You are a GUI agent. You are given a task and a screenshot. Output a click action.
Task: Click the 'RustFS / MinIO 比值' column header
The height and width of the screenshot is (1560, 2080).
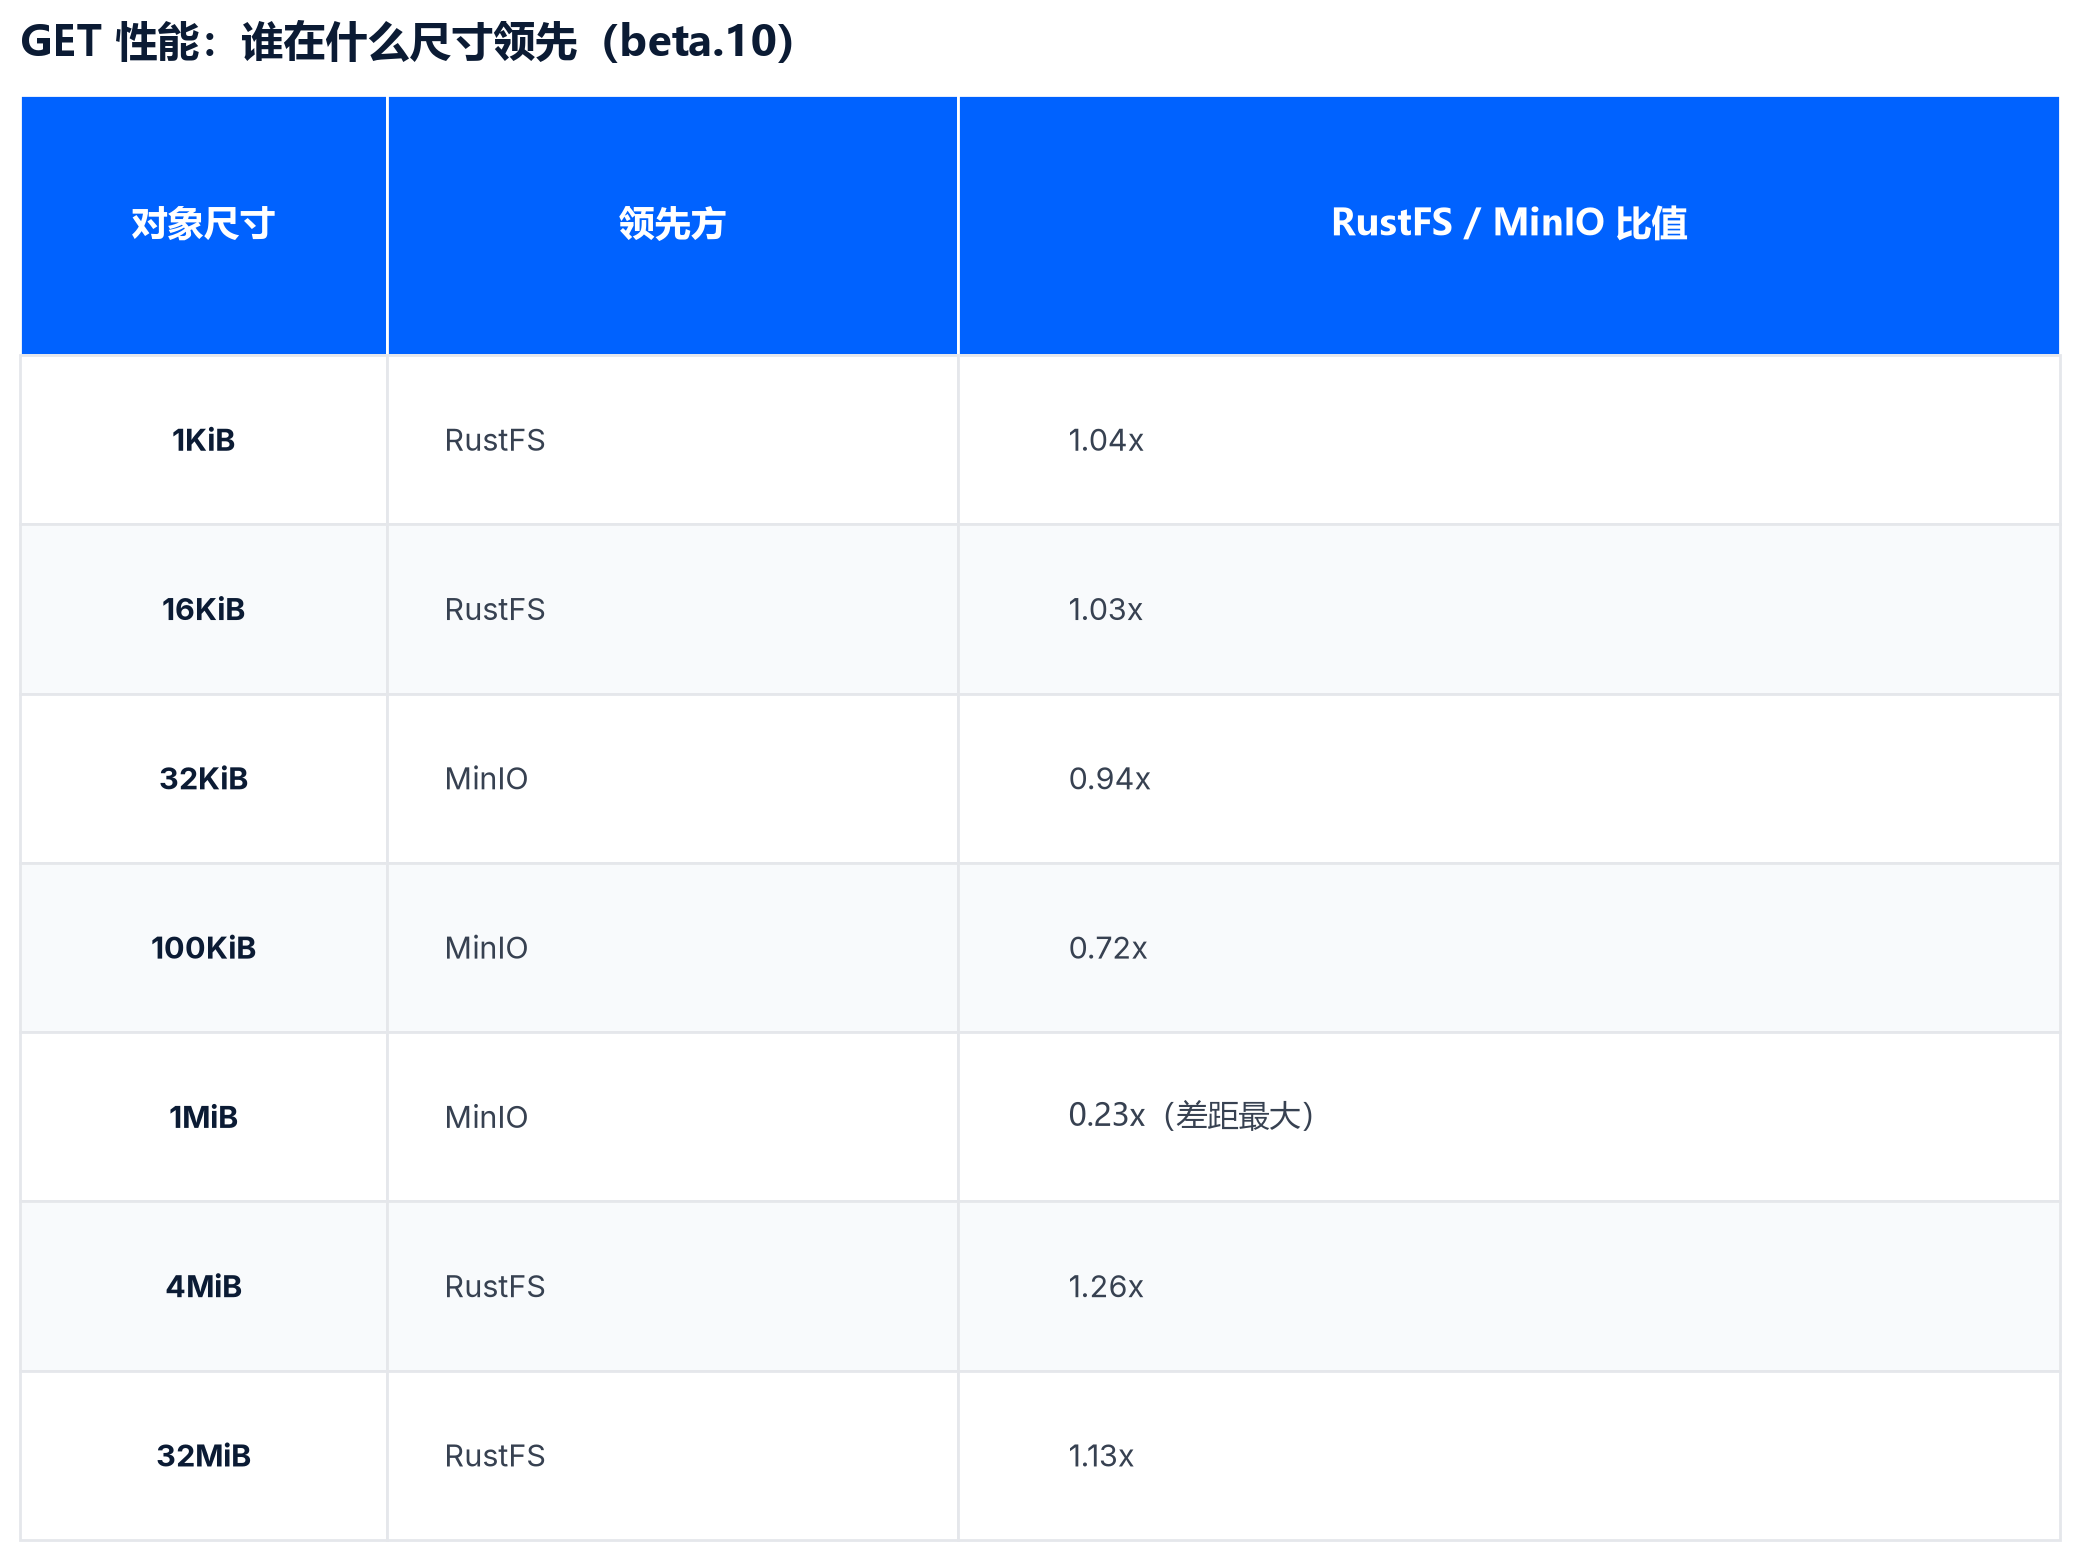1509,223
